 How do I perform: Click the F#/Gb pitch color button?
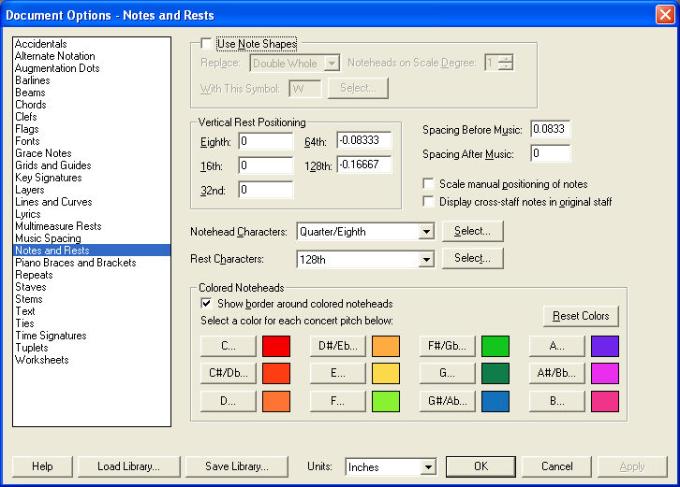click(447, 346)
